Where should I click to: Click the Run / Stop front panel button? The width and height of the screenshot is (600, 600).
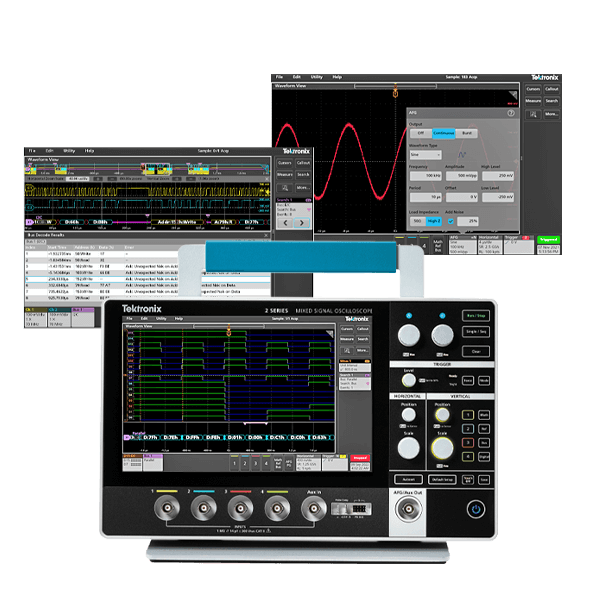point(475,314)
